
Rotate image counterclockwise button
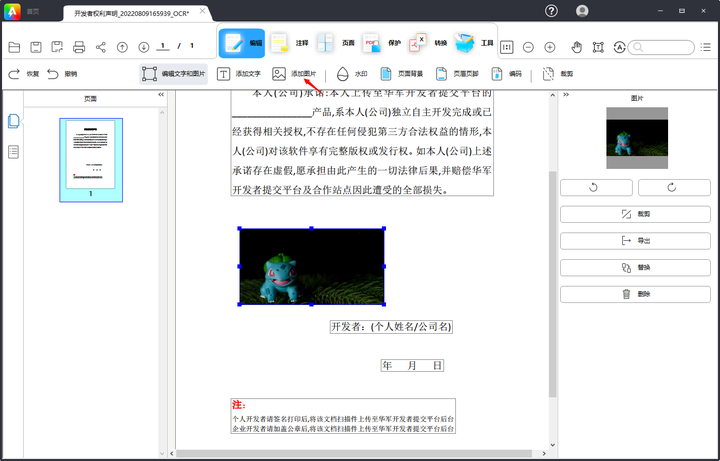click(596, 187)
